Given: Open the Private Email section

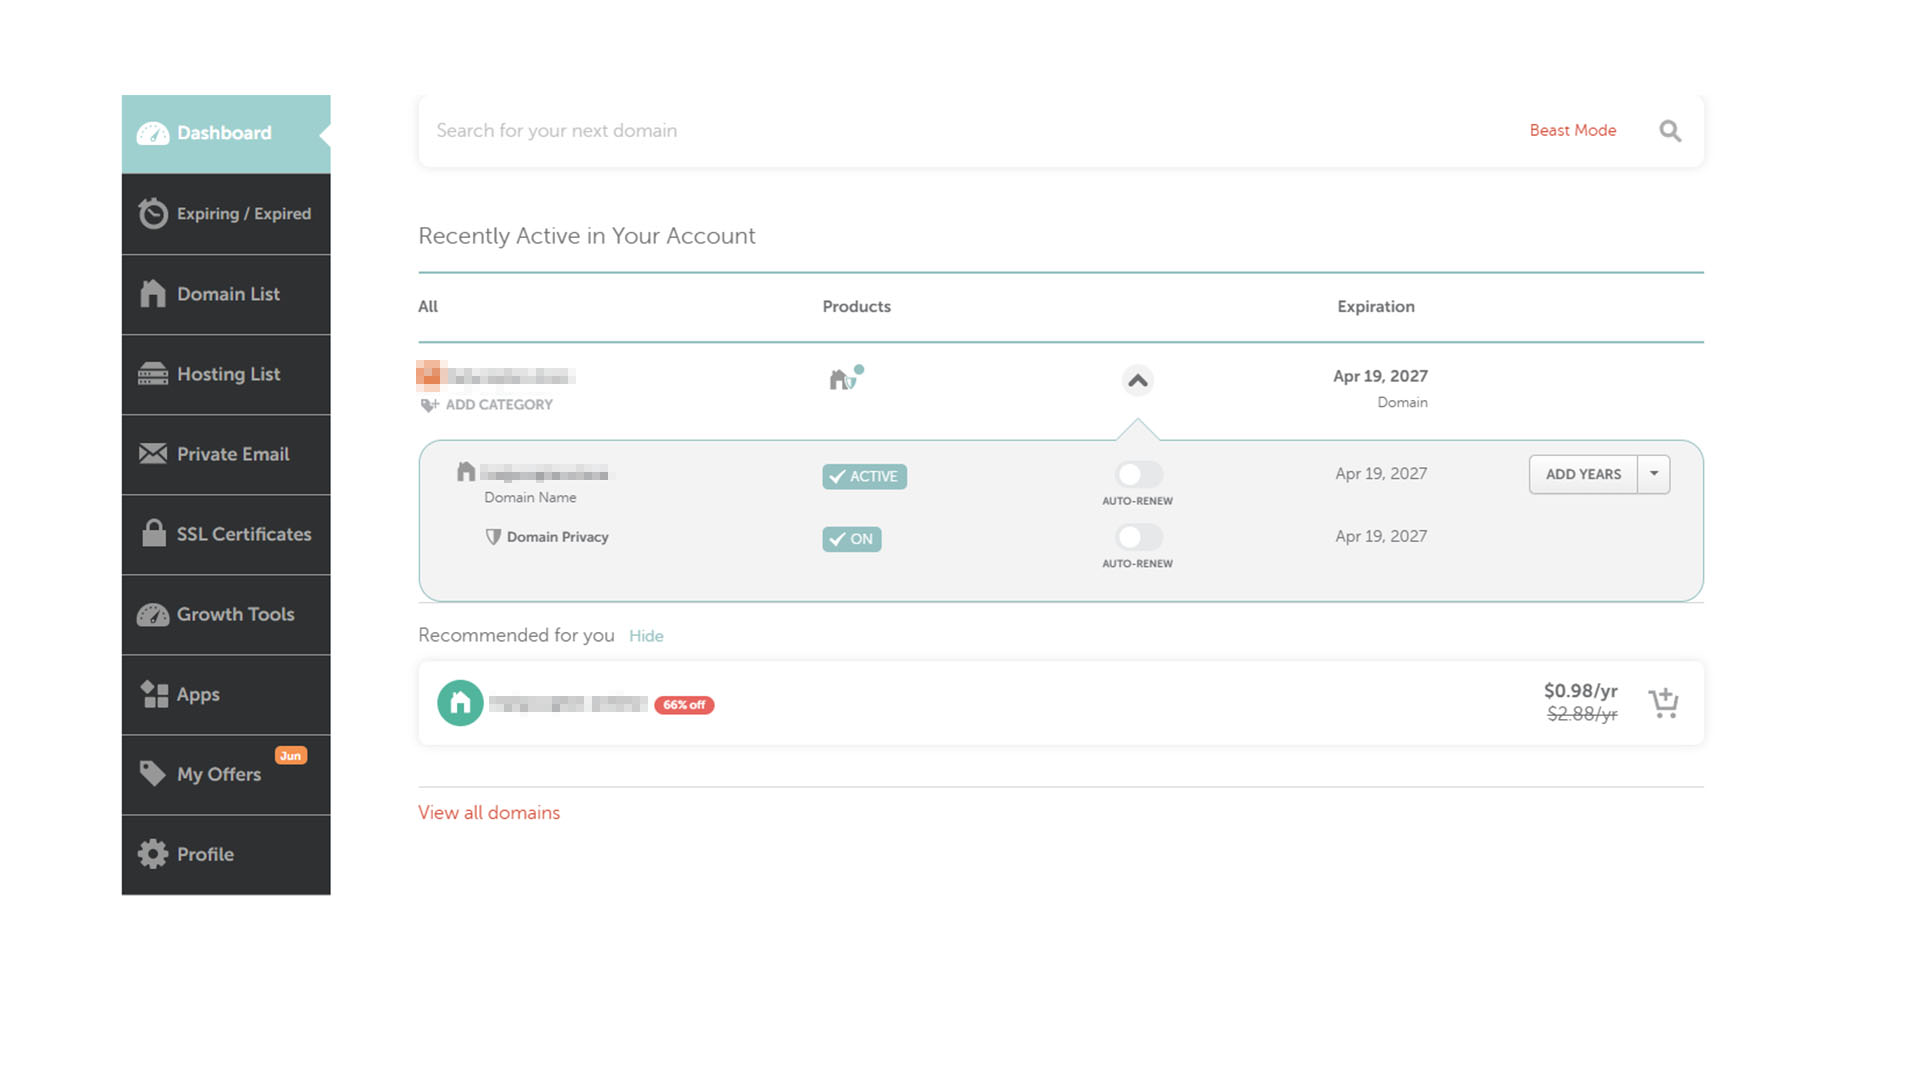Looking at the screenshot, I should click(x=226, y=454).
